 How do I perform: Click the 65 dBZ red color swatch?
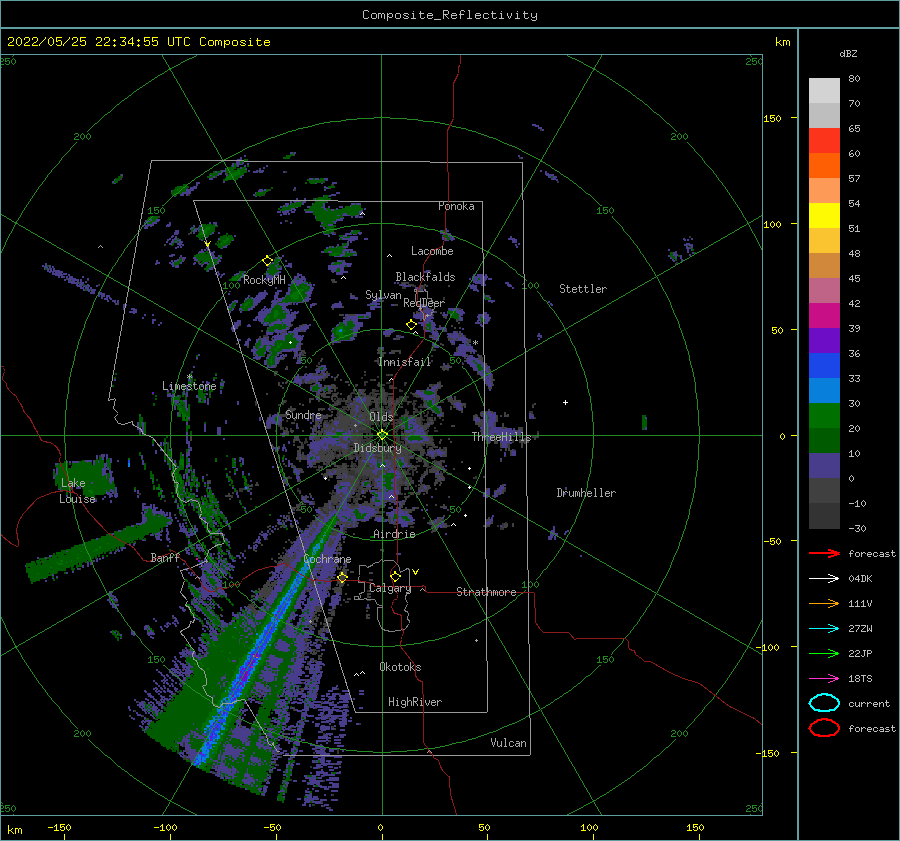824,140
